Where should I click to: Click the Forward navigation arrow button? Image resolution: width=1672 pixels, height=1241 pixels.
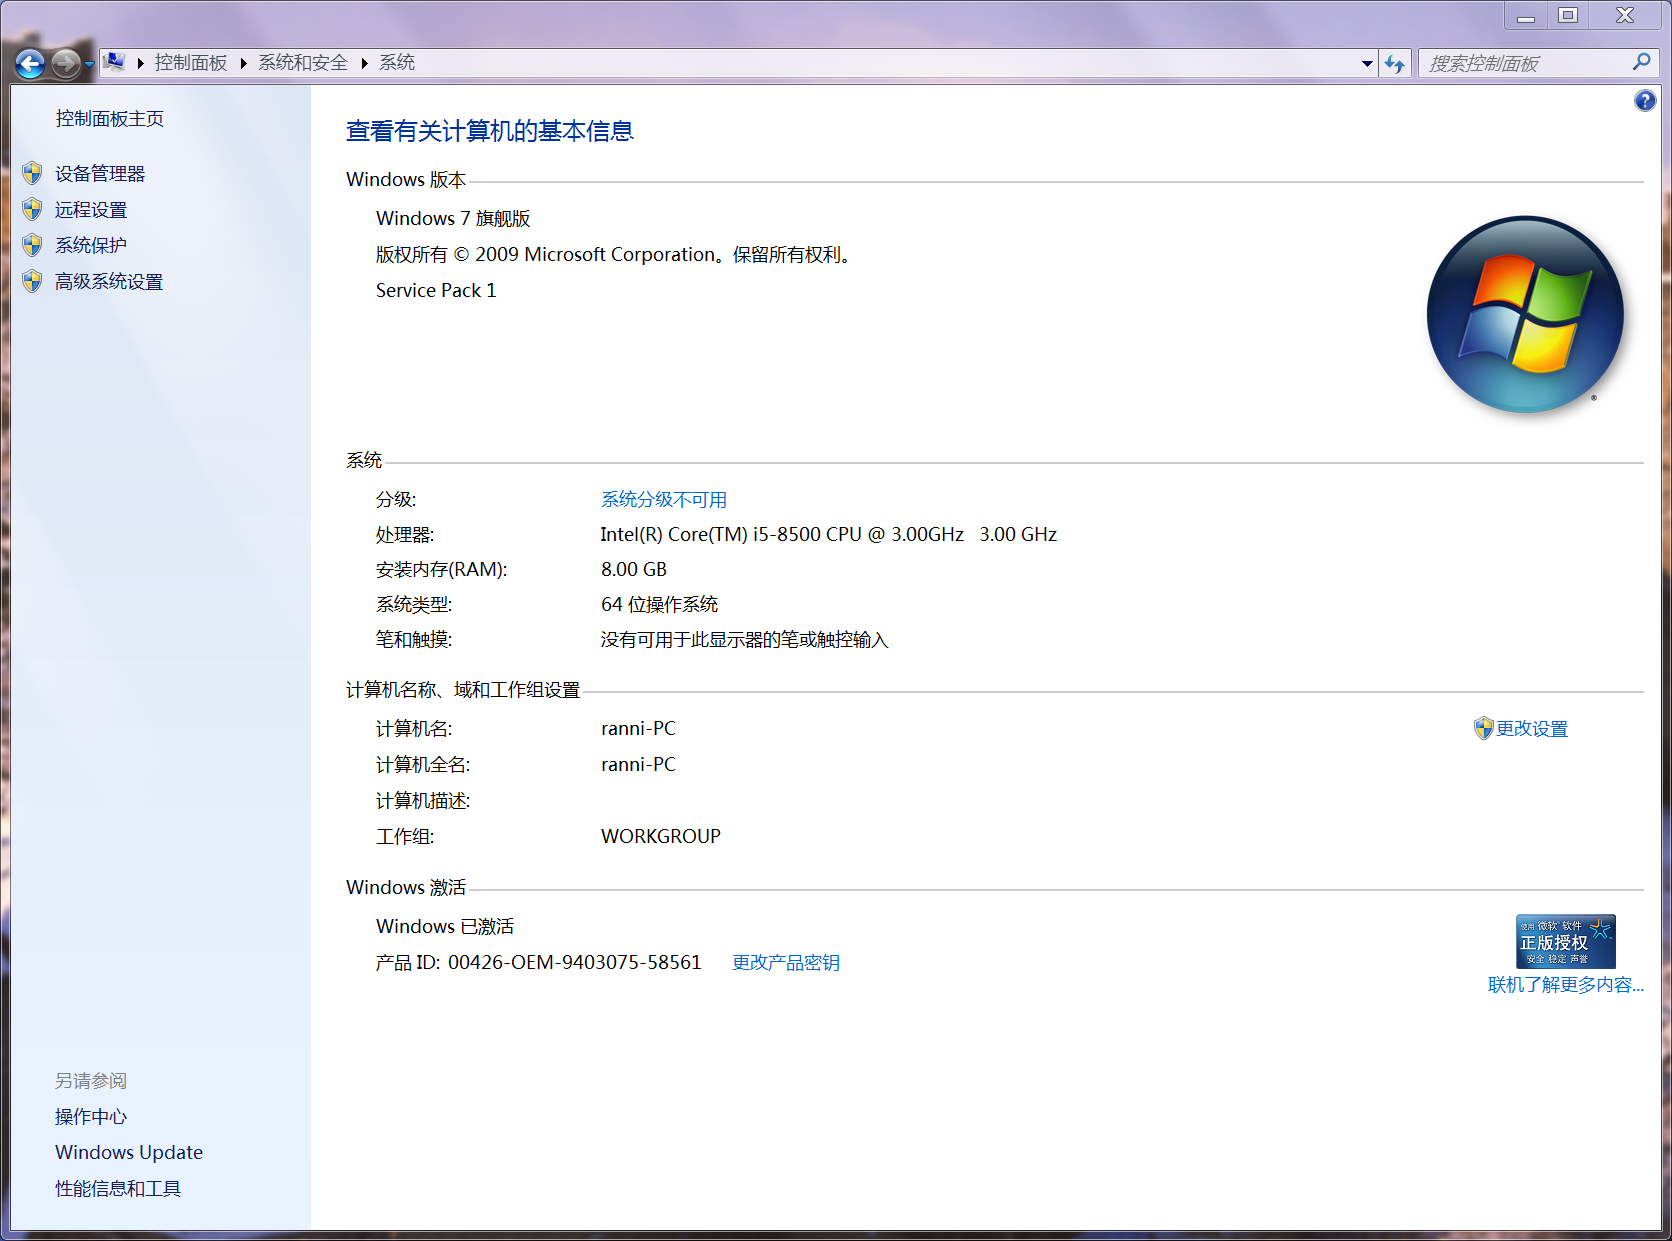point(66,64)
